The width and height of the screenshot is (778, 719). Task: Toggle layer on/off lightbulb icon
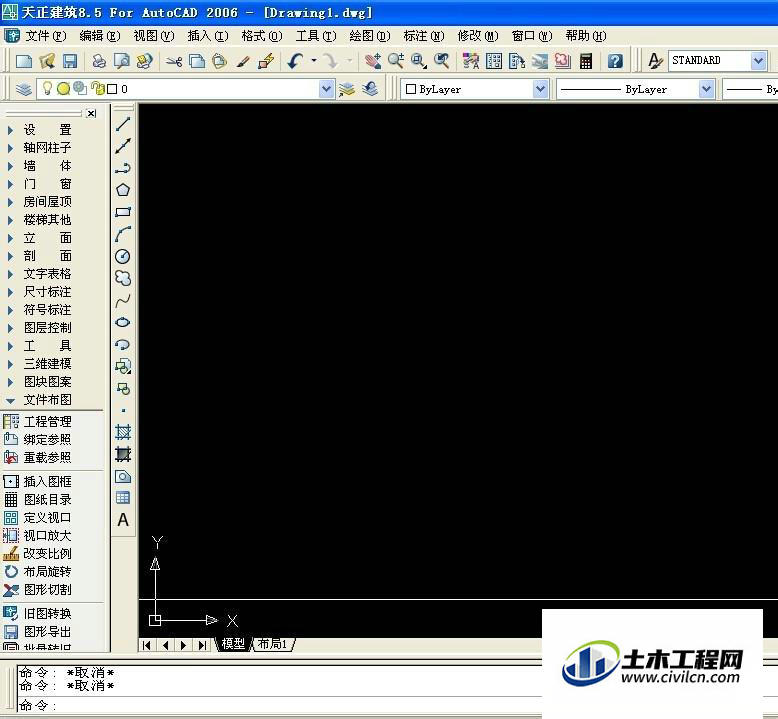tap(47, 88)
